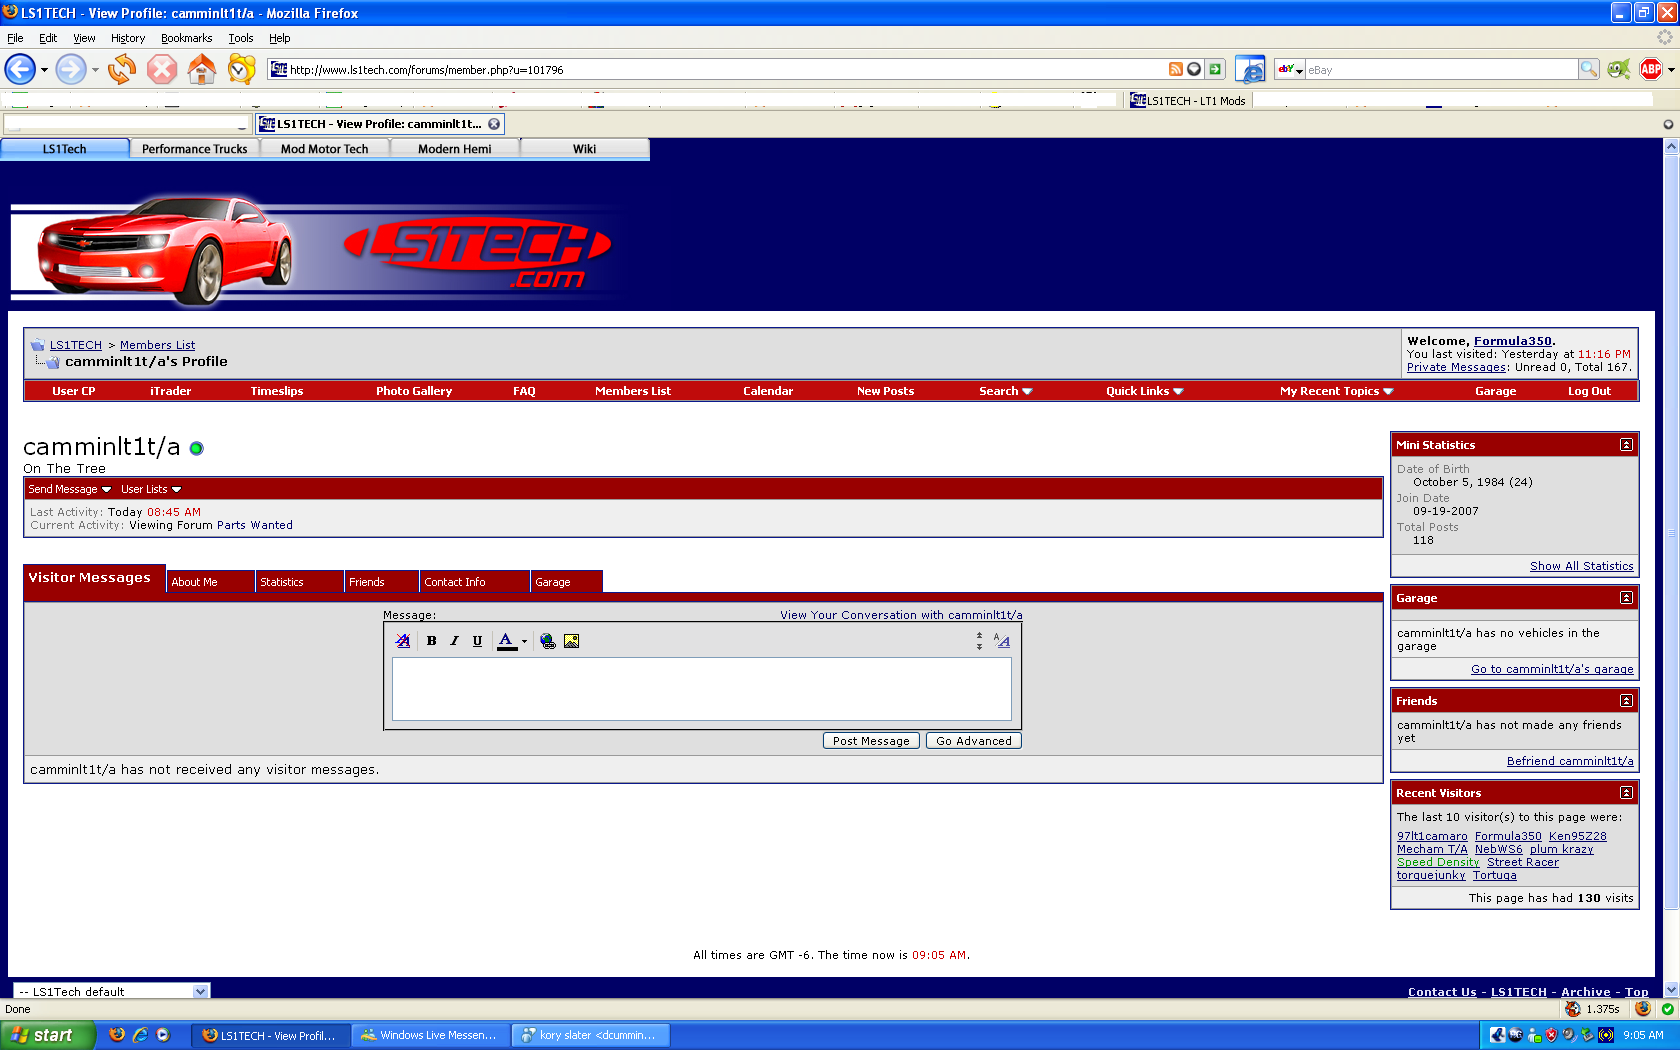Click the Adblock Plus ABP icon
Image resolution: width=1680 pixels, height=1050 pixels.
click(1650, 69)
